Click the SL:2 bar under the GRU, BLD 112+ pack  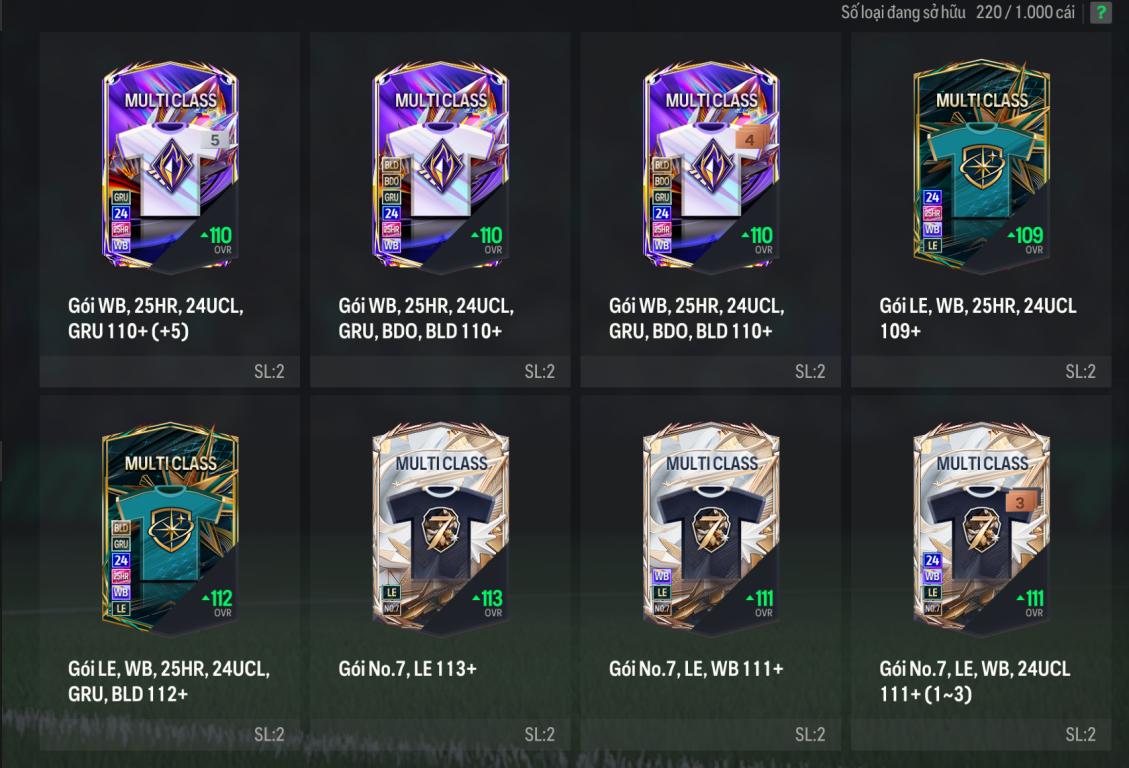pos(170,734)
